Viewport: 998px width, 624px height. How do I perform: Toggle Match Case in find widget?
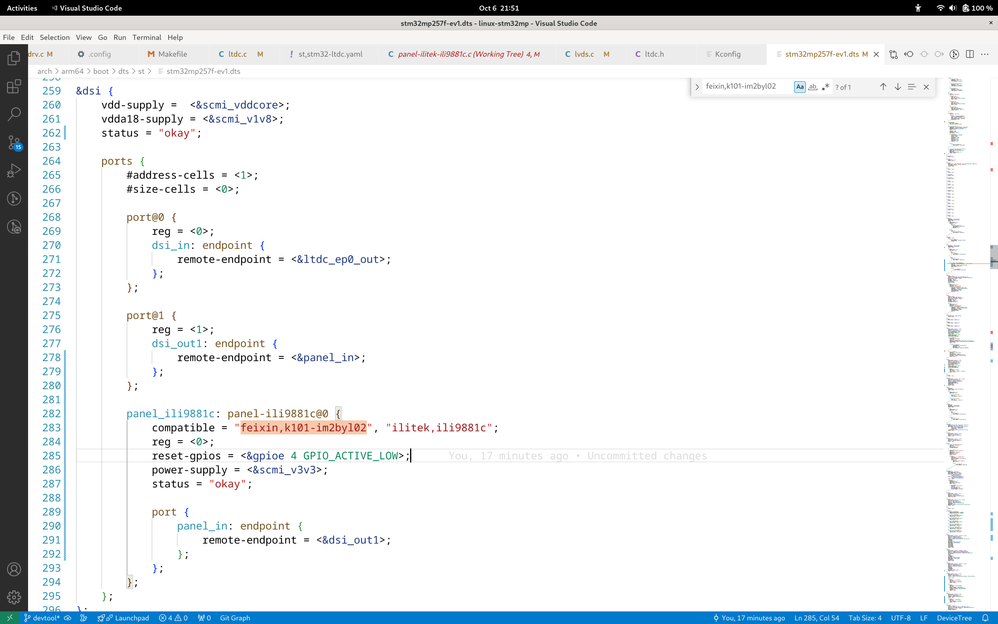pyautogui.click(x=799, y=87)
